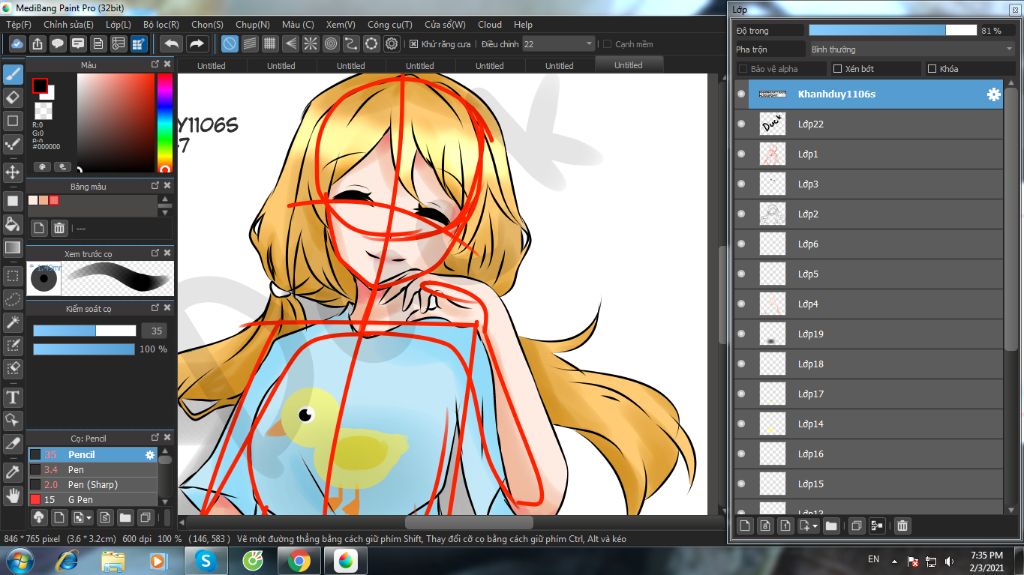Image resolution: width=1024 pixels, height=575 pixels.
Task: Enable the curve snap guide
Action: pyautogui.click(x=351, y=44)
